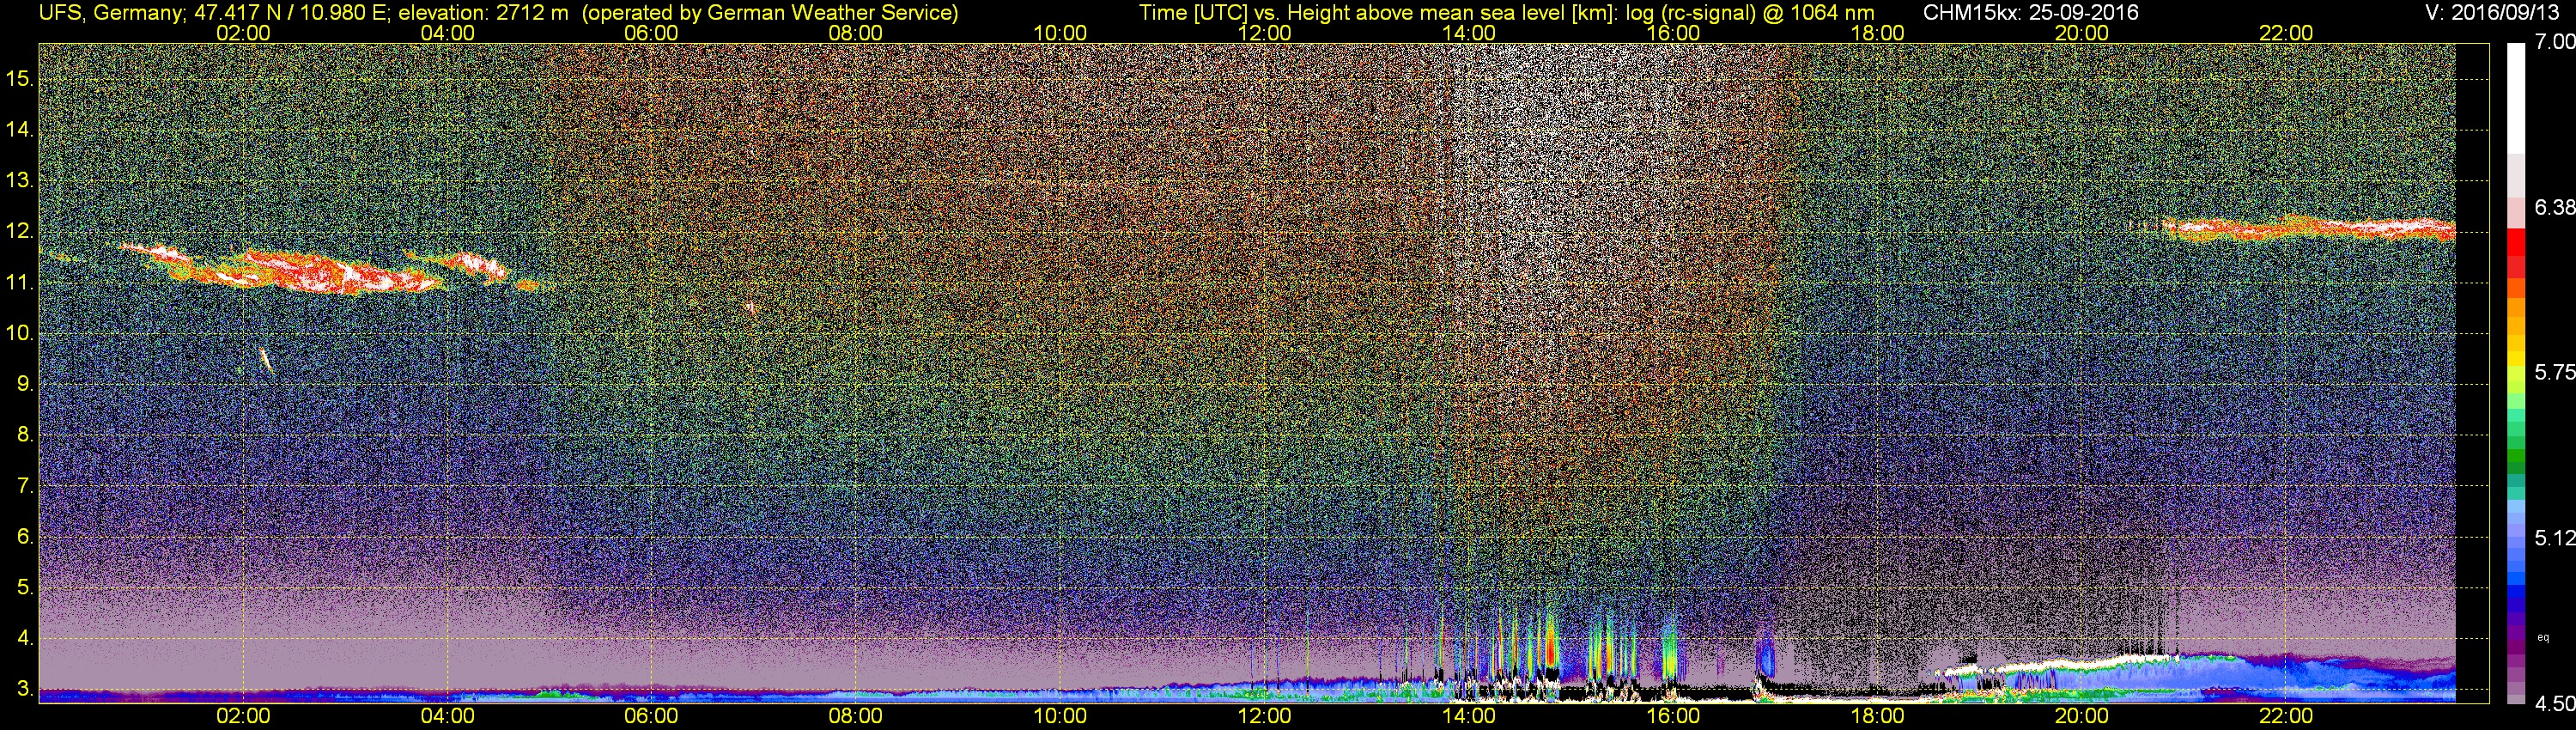Image resolution: width=2576 pixels, height=730 pixels.
Task: Click the 22:00 label on top time axis
Action: tap(2286, 33)
